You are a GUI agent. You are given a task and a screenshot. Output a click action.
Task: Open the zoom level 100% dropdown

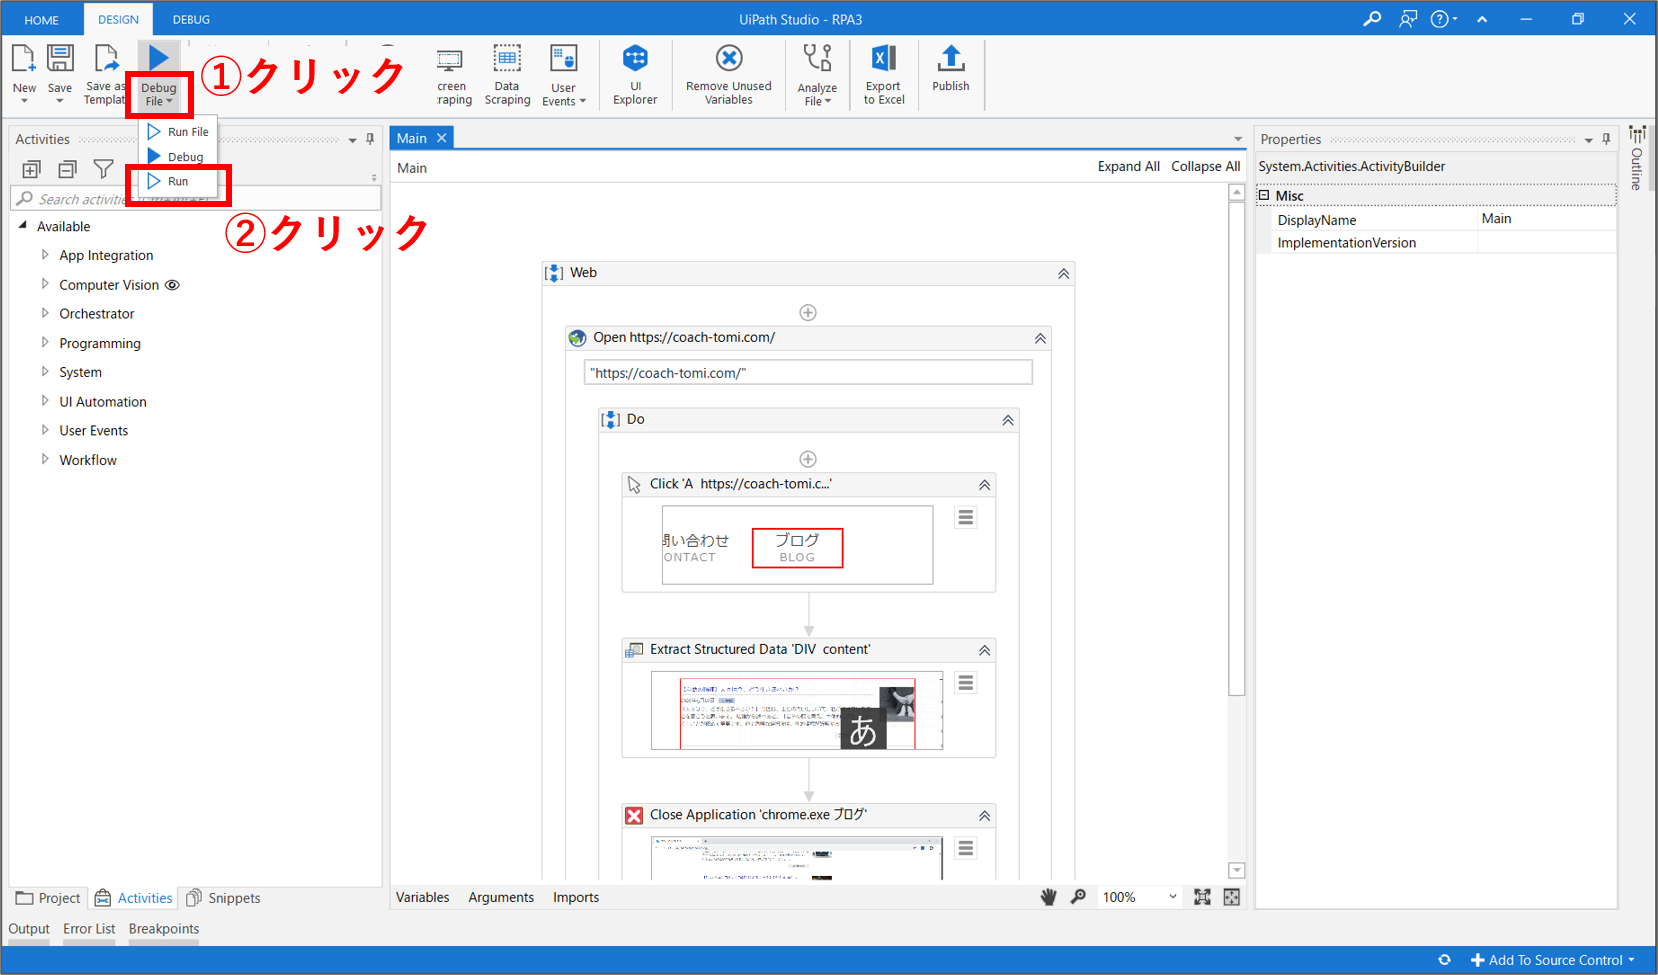pyautogui.click(x=1172, y=897)
